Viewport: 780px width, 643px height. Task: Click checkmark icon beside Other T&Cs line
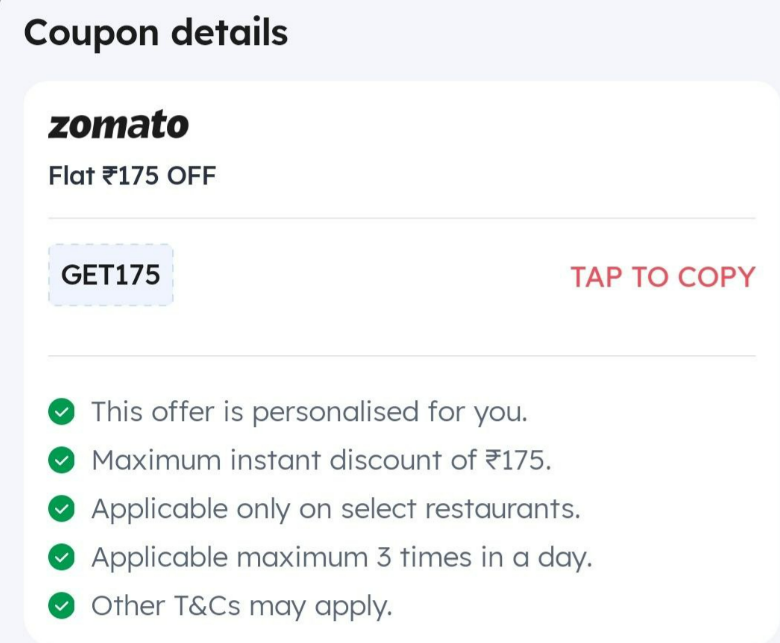[61, 606]
